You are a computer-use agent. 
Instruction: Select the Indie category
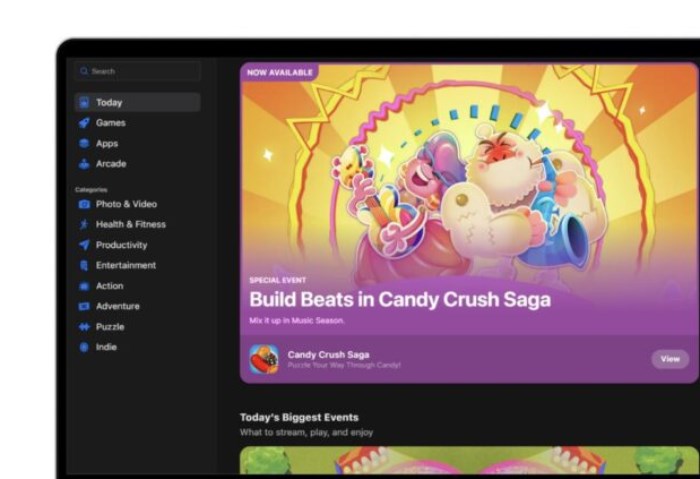pyautogui.click(x=106, y=347)
